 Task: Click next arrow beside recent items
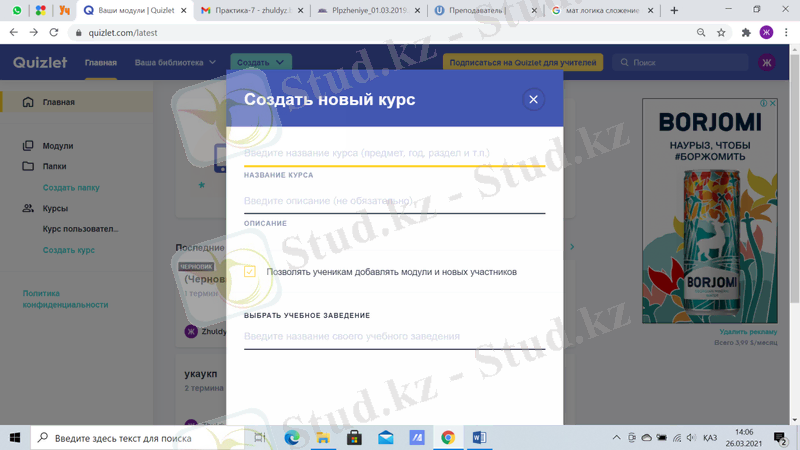[572, 247]
